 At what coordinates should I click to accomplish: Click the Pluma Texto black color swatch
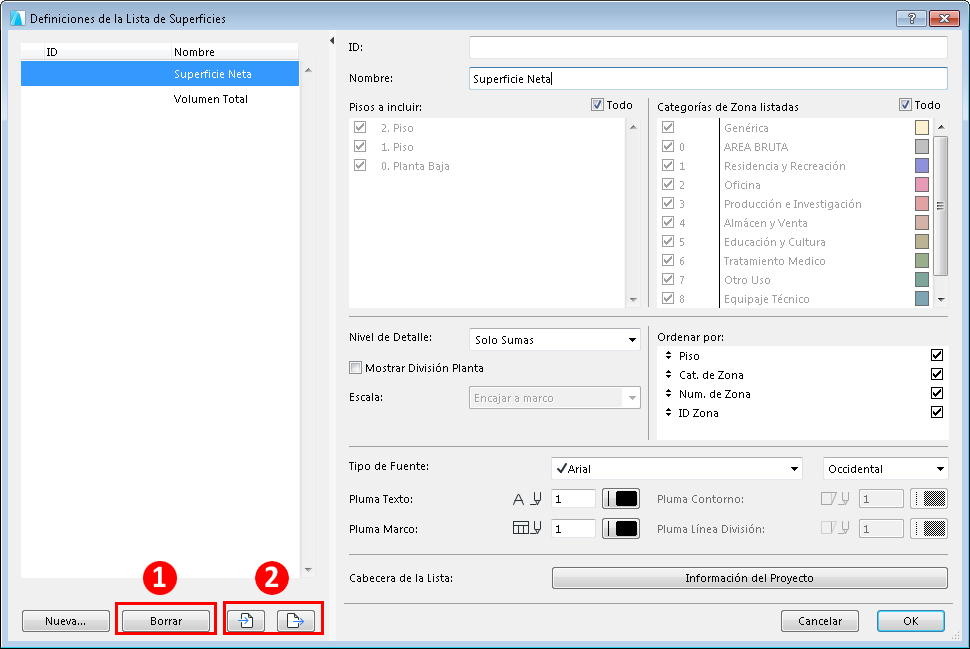(620, 499)
